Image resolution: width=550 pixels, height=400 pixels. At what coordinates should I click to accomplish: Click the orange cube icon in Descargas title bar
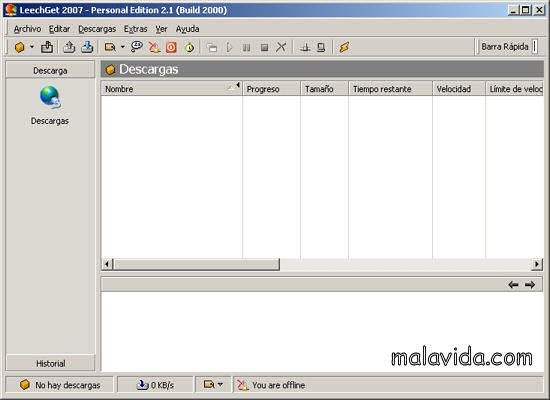(x=110, y=69)
